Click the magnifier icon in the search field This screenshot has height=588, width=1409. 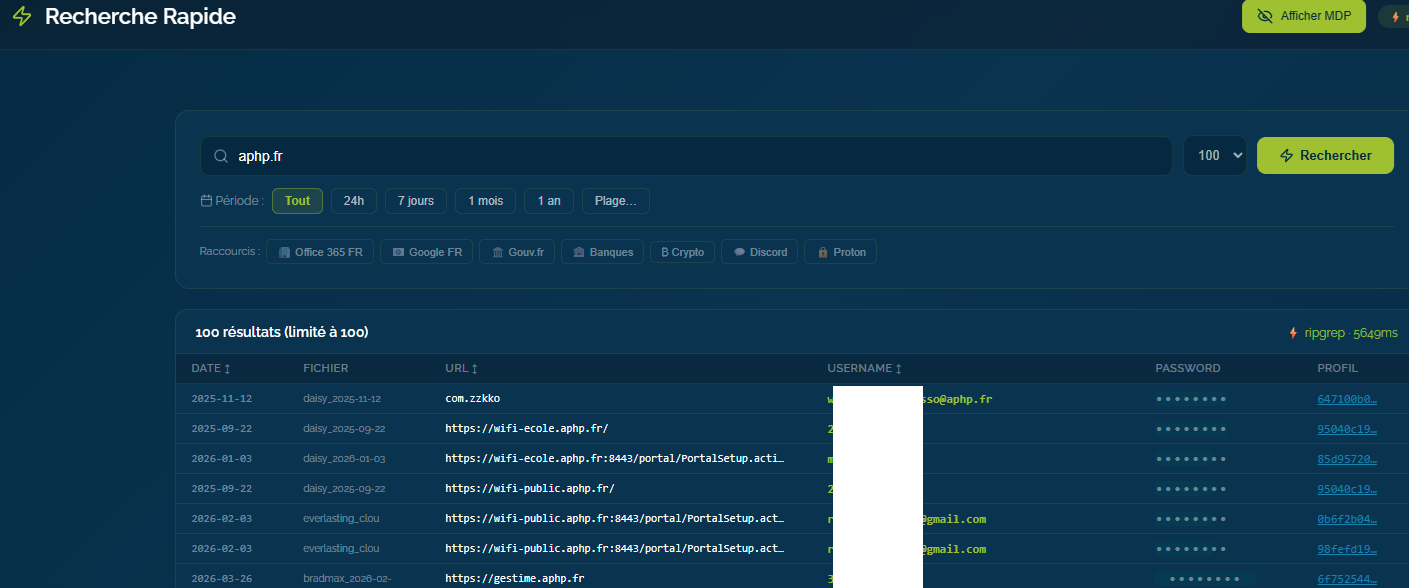[221, 156]
